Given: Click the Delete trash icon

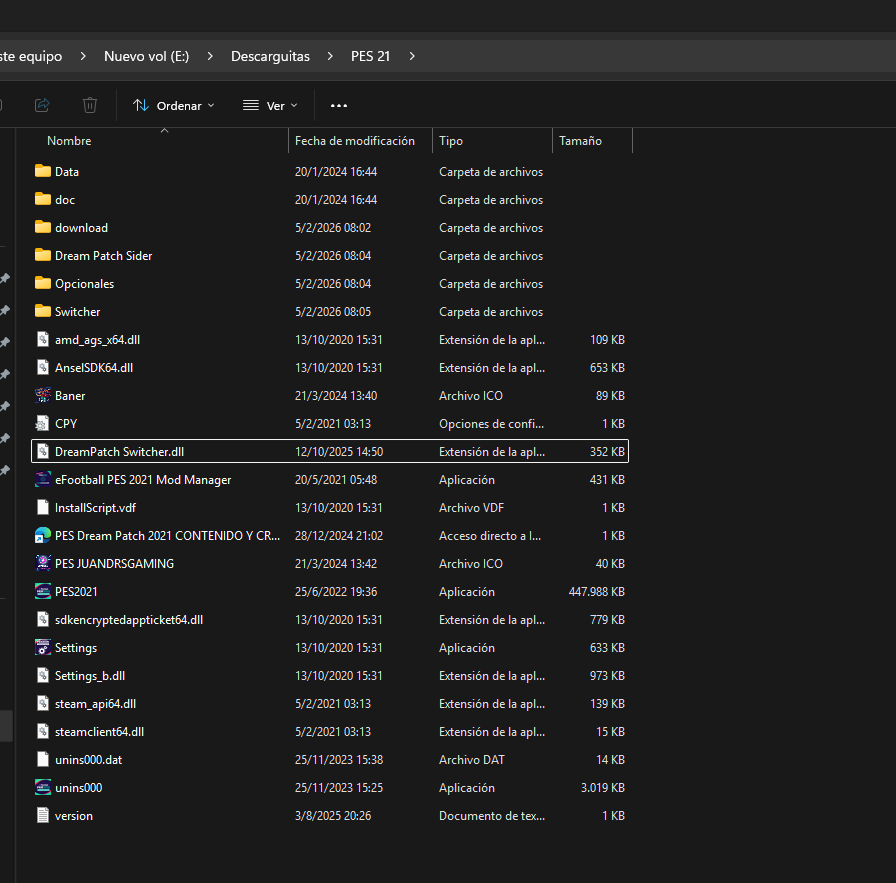Looking at the screenshot, I should [x=90, y=105].
